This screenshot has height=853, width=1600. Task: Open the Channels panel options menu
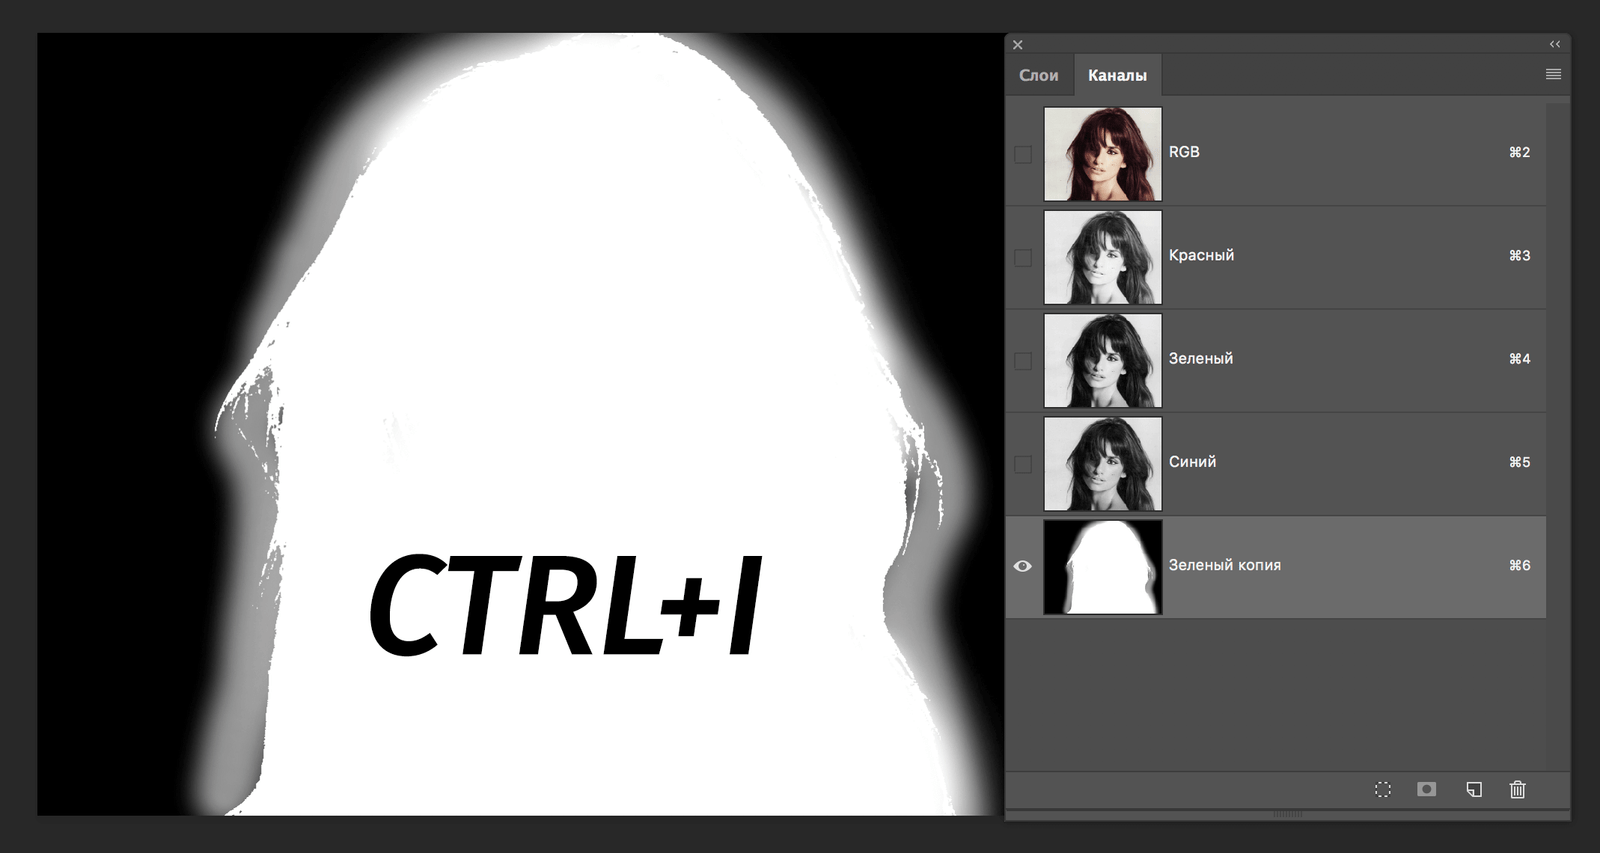1553,75
